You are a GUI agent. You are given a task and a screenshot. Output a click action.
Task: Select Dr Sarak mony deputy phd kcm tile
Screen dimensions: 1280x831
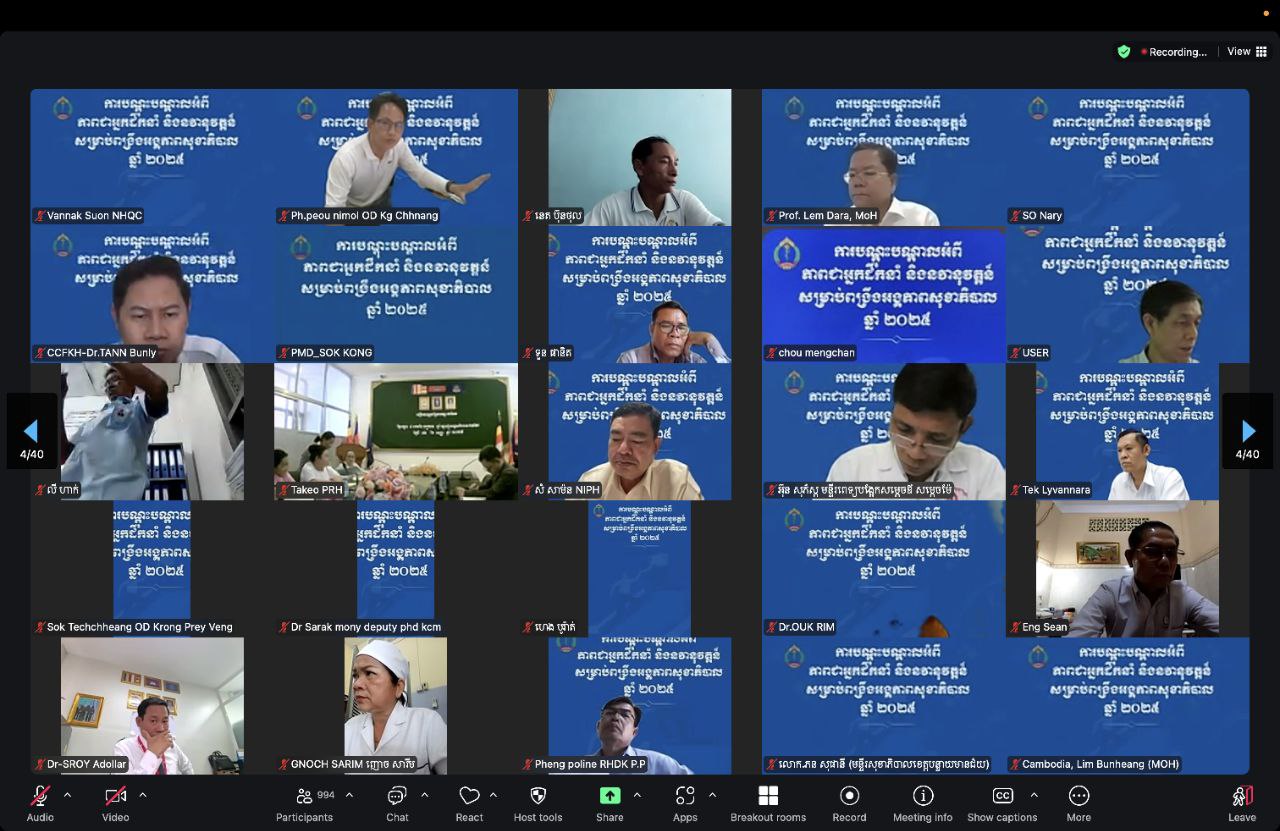point(396,568)
